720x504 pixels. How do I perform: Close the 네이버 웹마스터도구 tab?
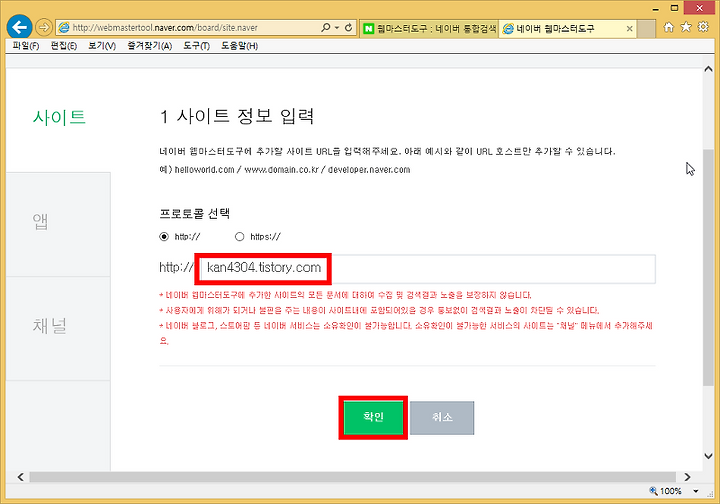630,28
